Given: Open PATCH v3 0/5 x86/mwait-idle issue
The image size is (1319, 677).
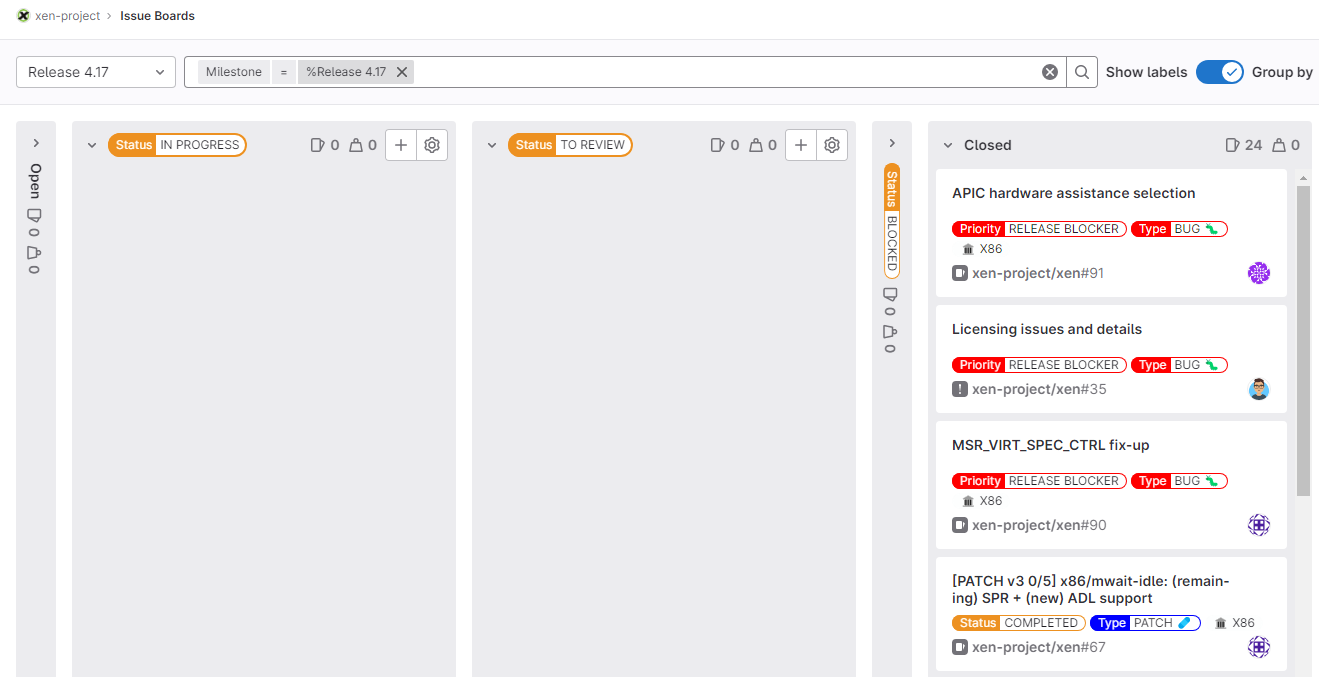Looking at the screenshot, I should 1091,590.
